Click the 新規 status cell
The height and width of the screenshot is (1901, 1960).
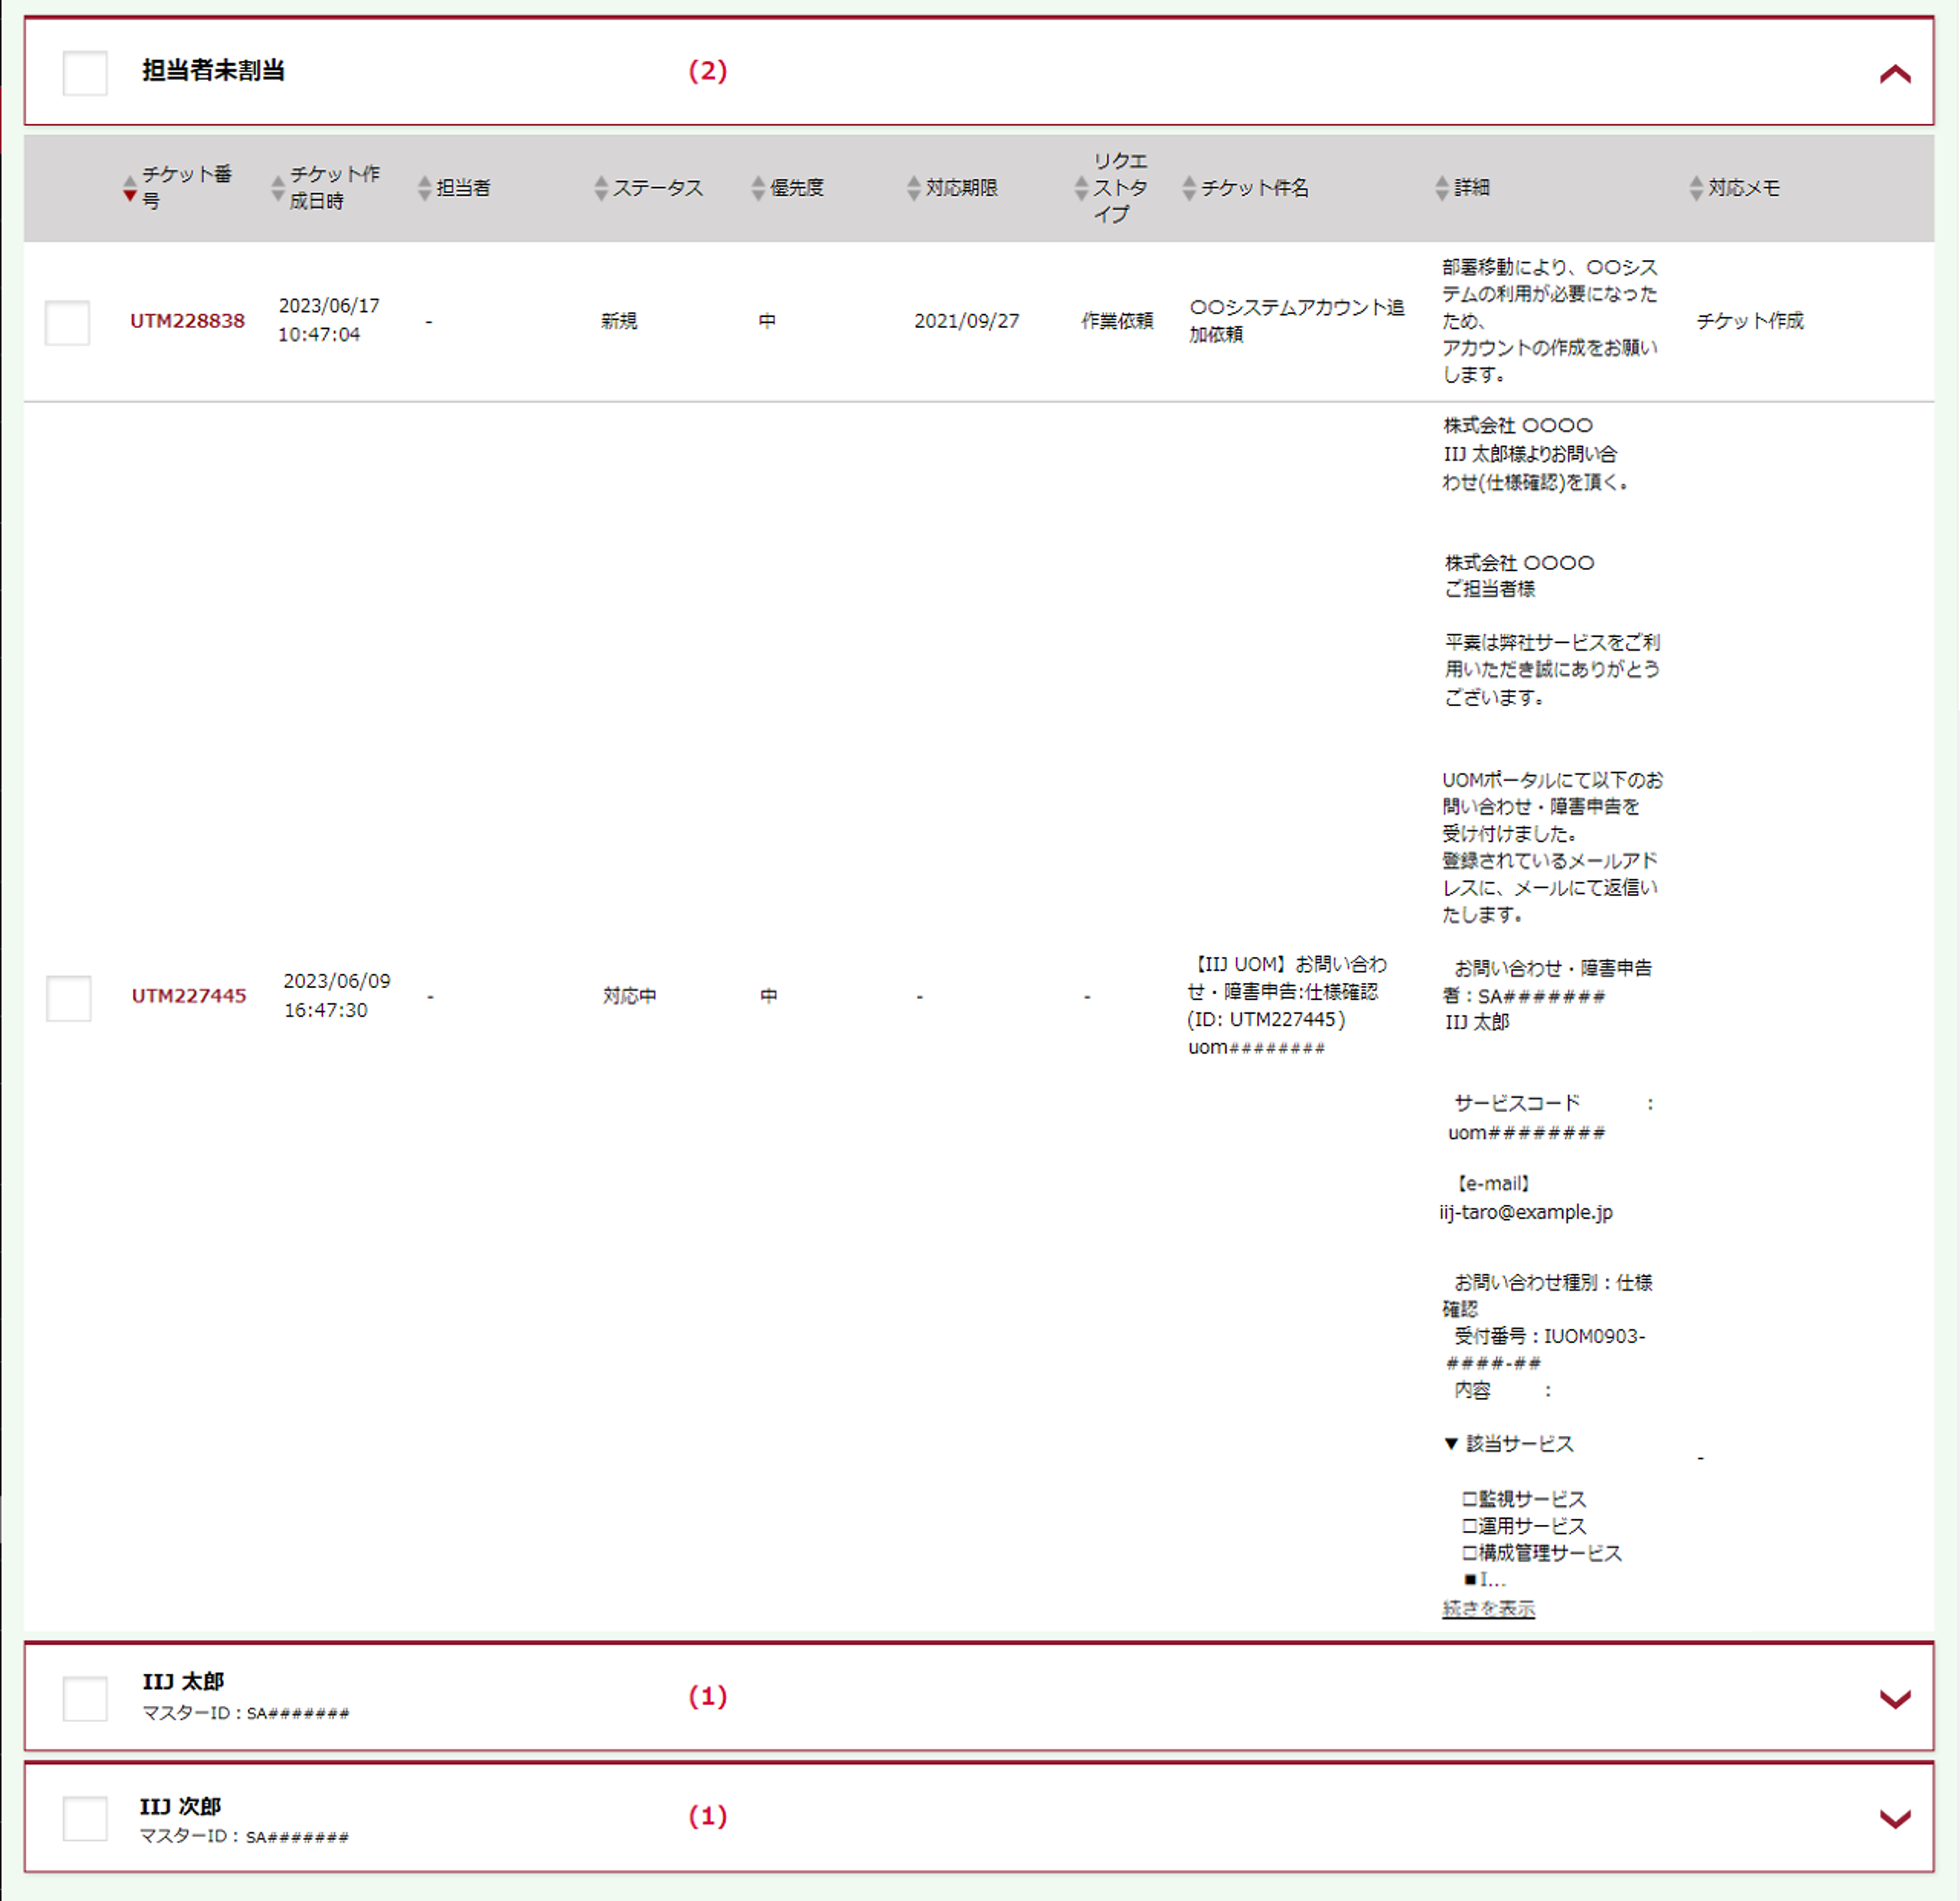pyautogui.click(x=619, y=321)
